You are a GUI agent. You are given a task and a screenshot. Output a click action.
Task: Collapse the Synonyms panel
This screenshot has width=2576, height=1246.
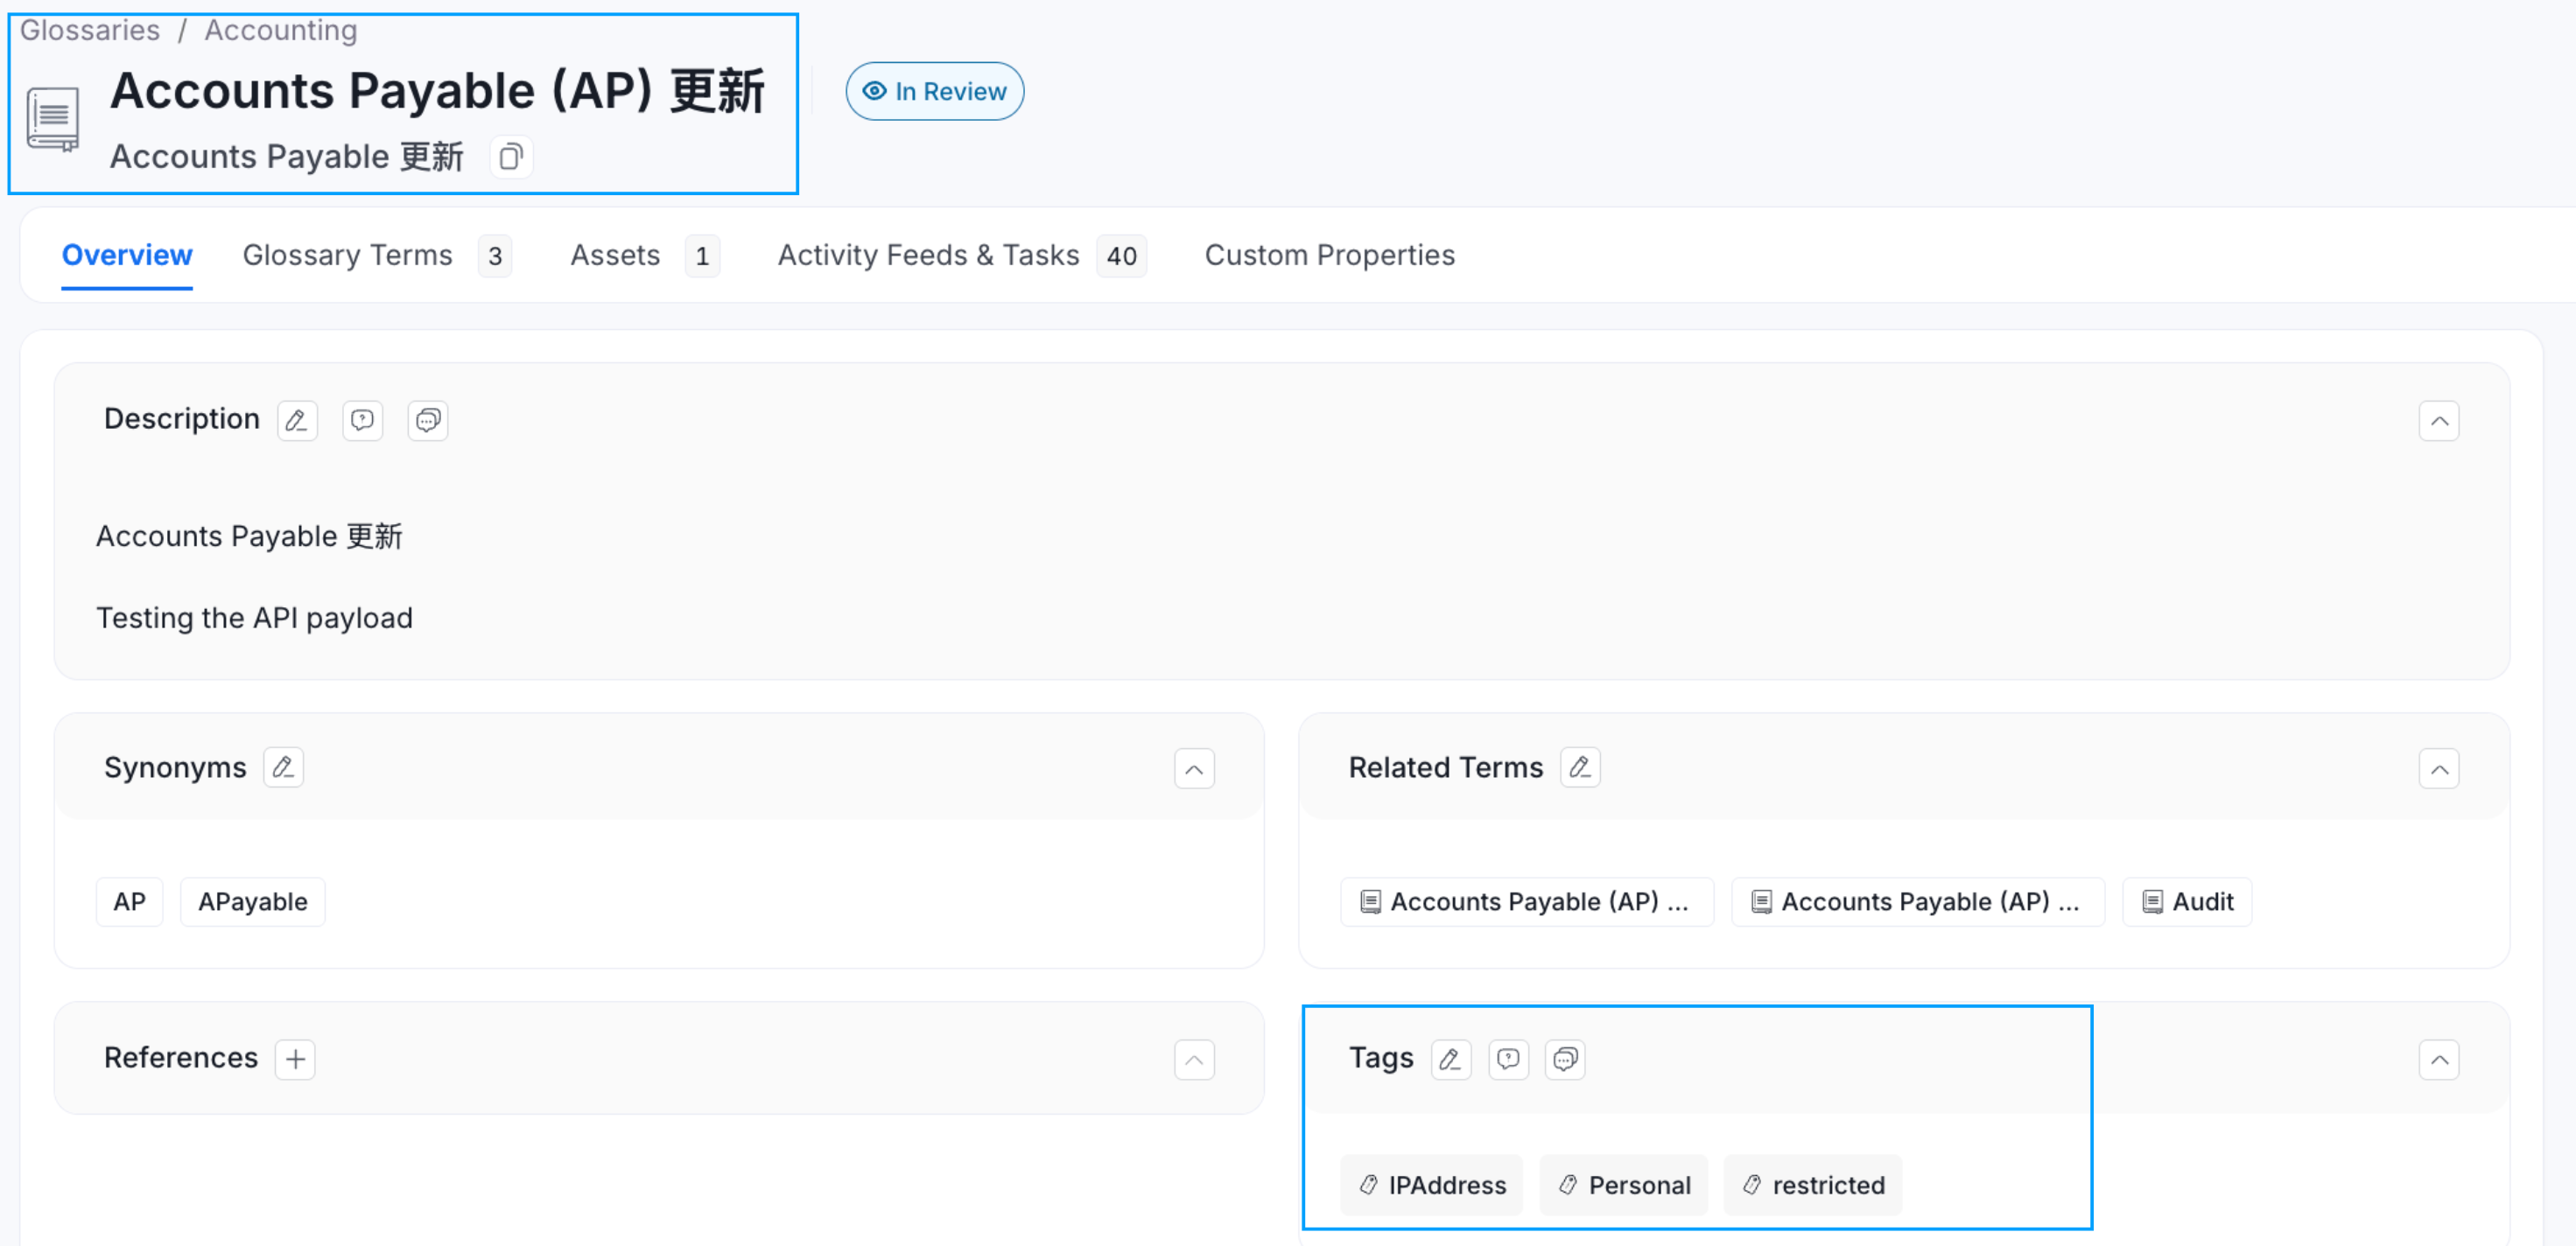pos(1194,768)
